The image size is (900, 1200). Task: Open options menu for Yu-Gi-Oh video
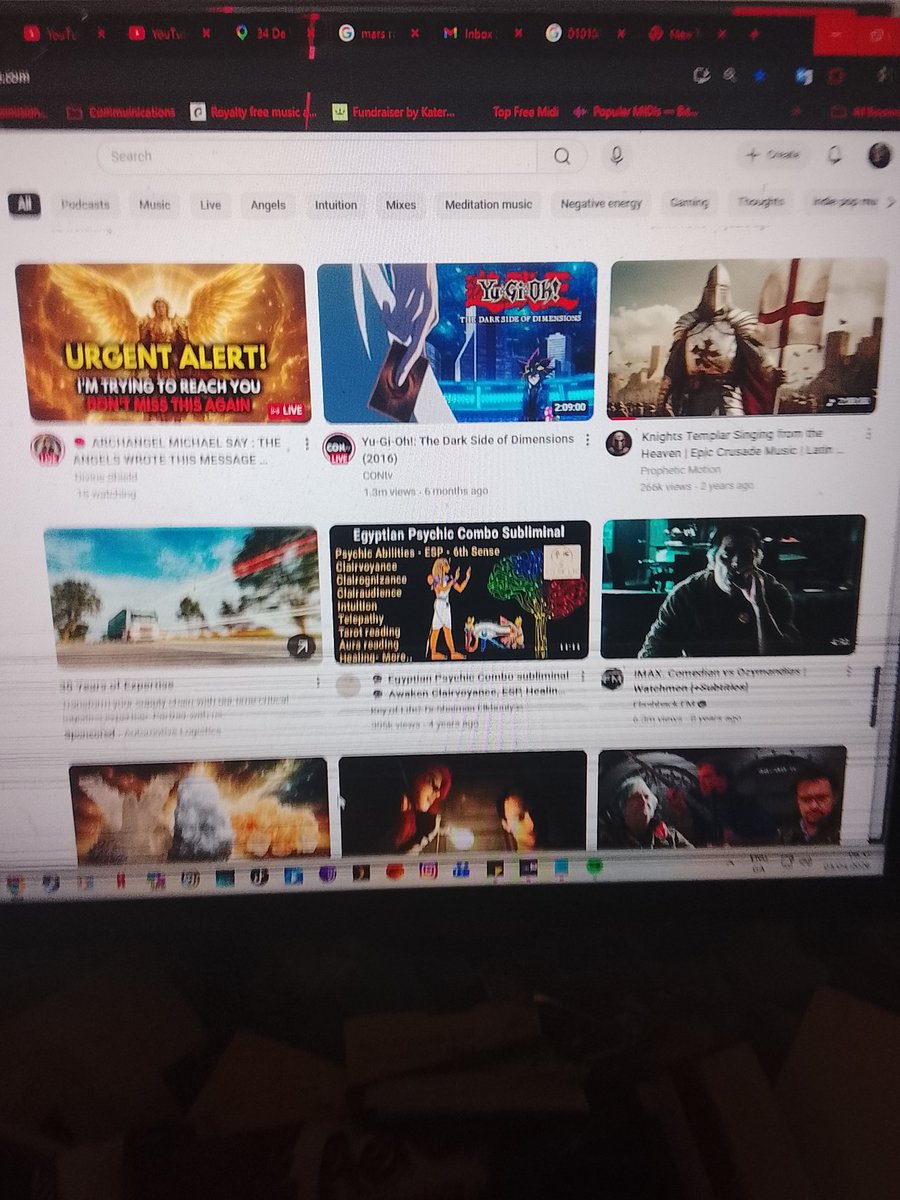tap(587, 440)
